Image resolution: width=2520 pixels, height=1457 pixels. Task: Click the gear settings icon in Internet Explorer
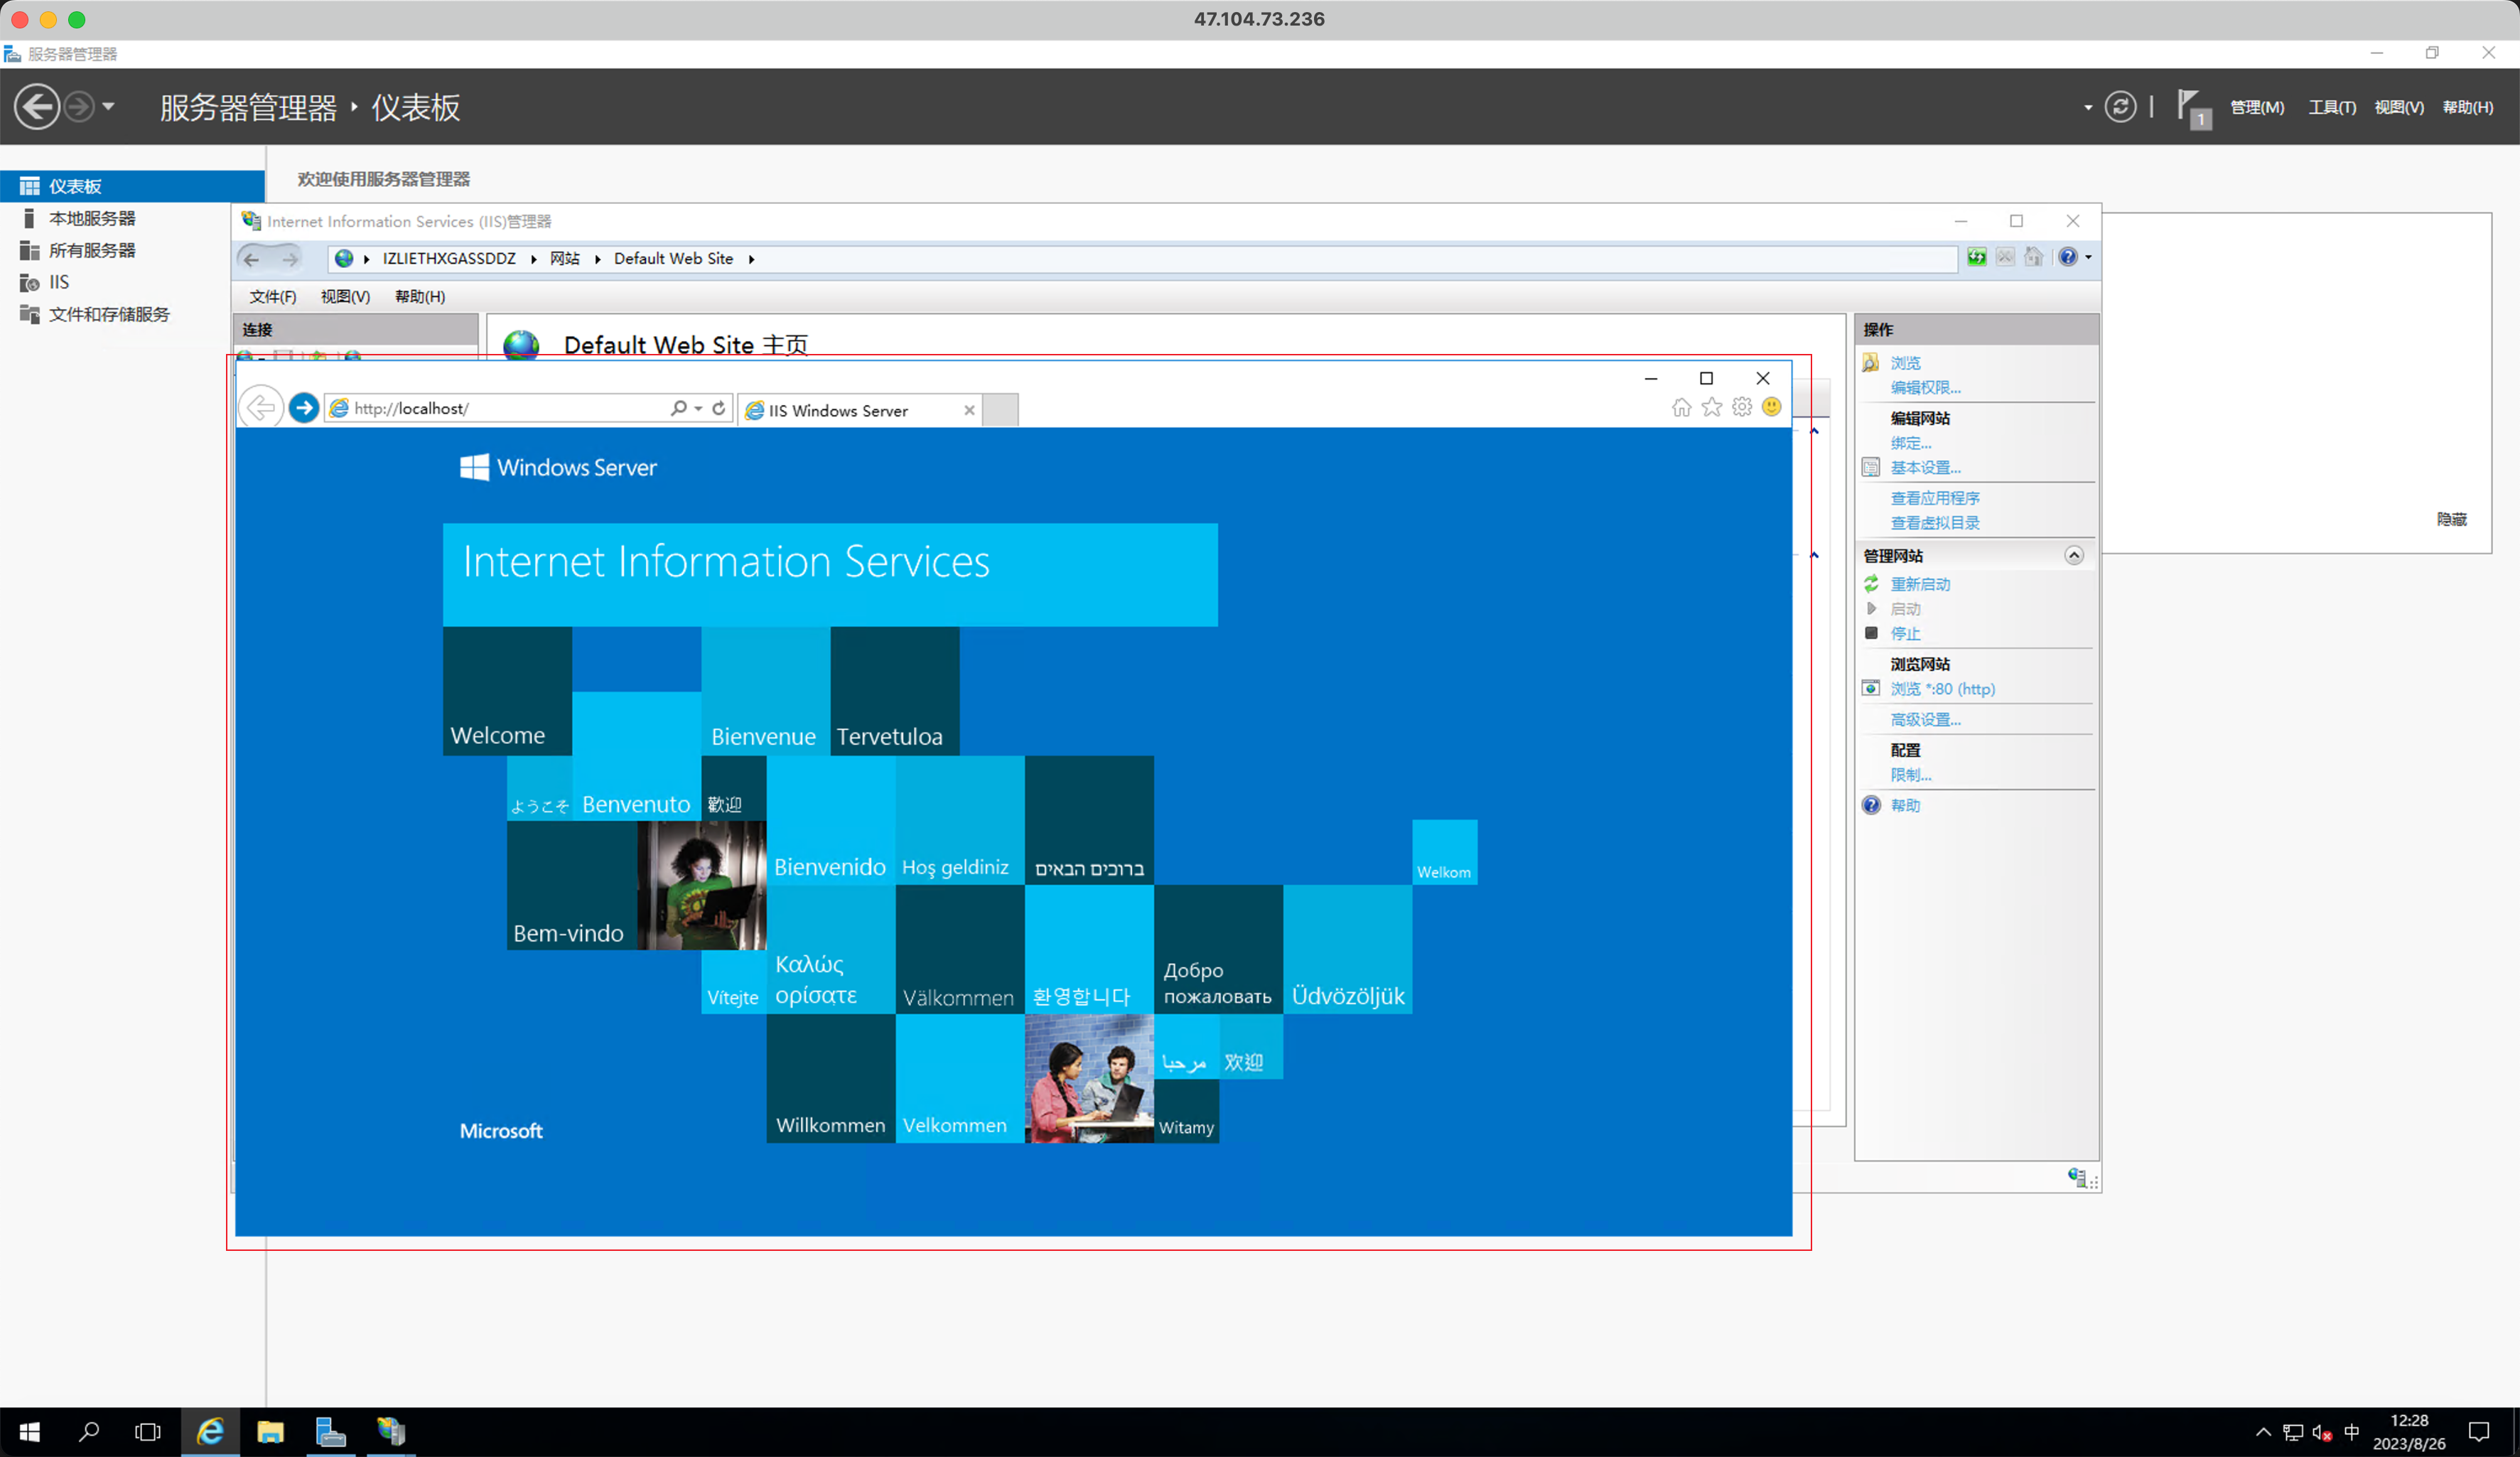click(x=1742, y=407)
